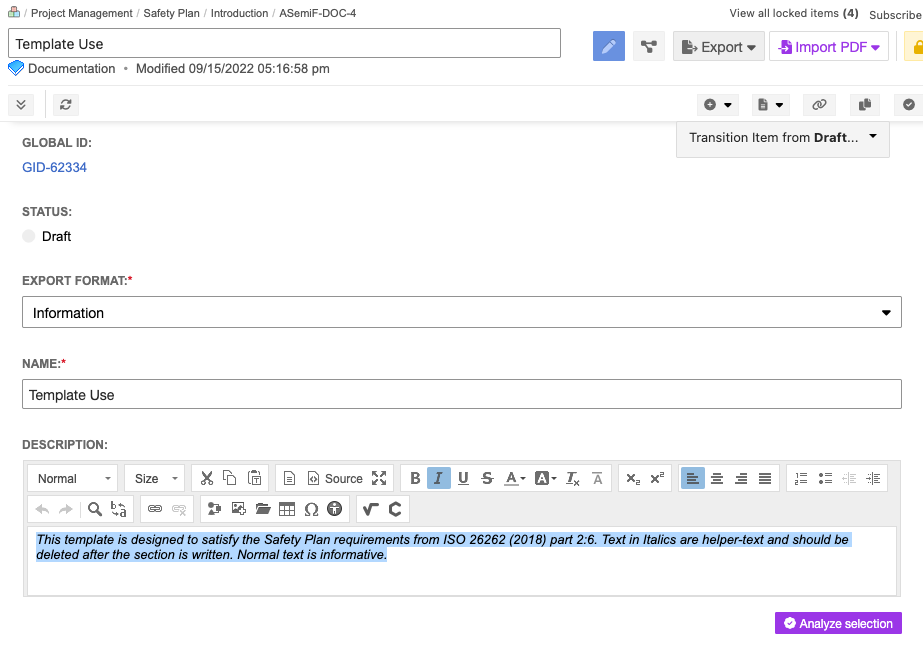Insert a table
The width and height of the screenshot is (923, 647).
287,509
